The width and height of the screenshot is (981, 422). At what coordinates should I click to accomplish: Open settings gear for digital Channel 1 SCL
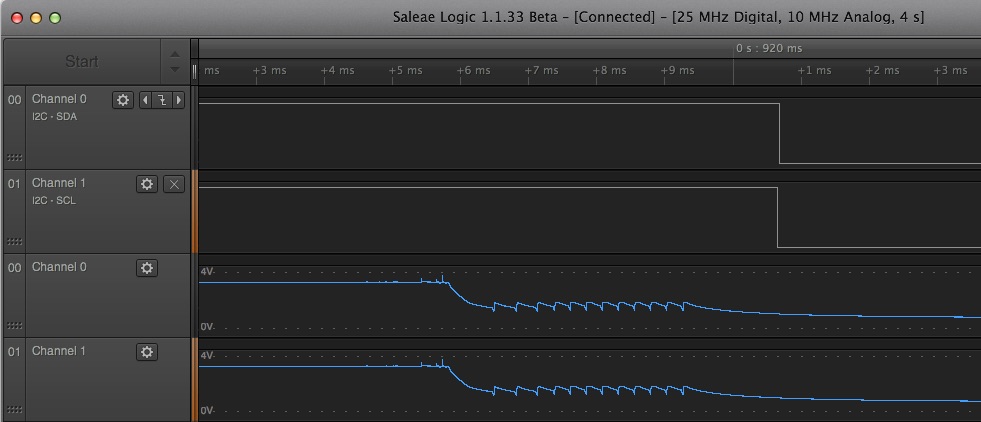pyautogui.click(x=147, y=184)
